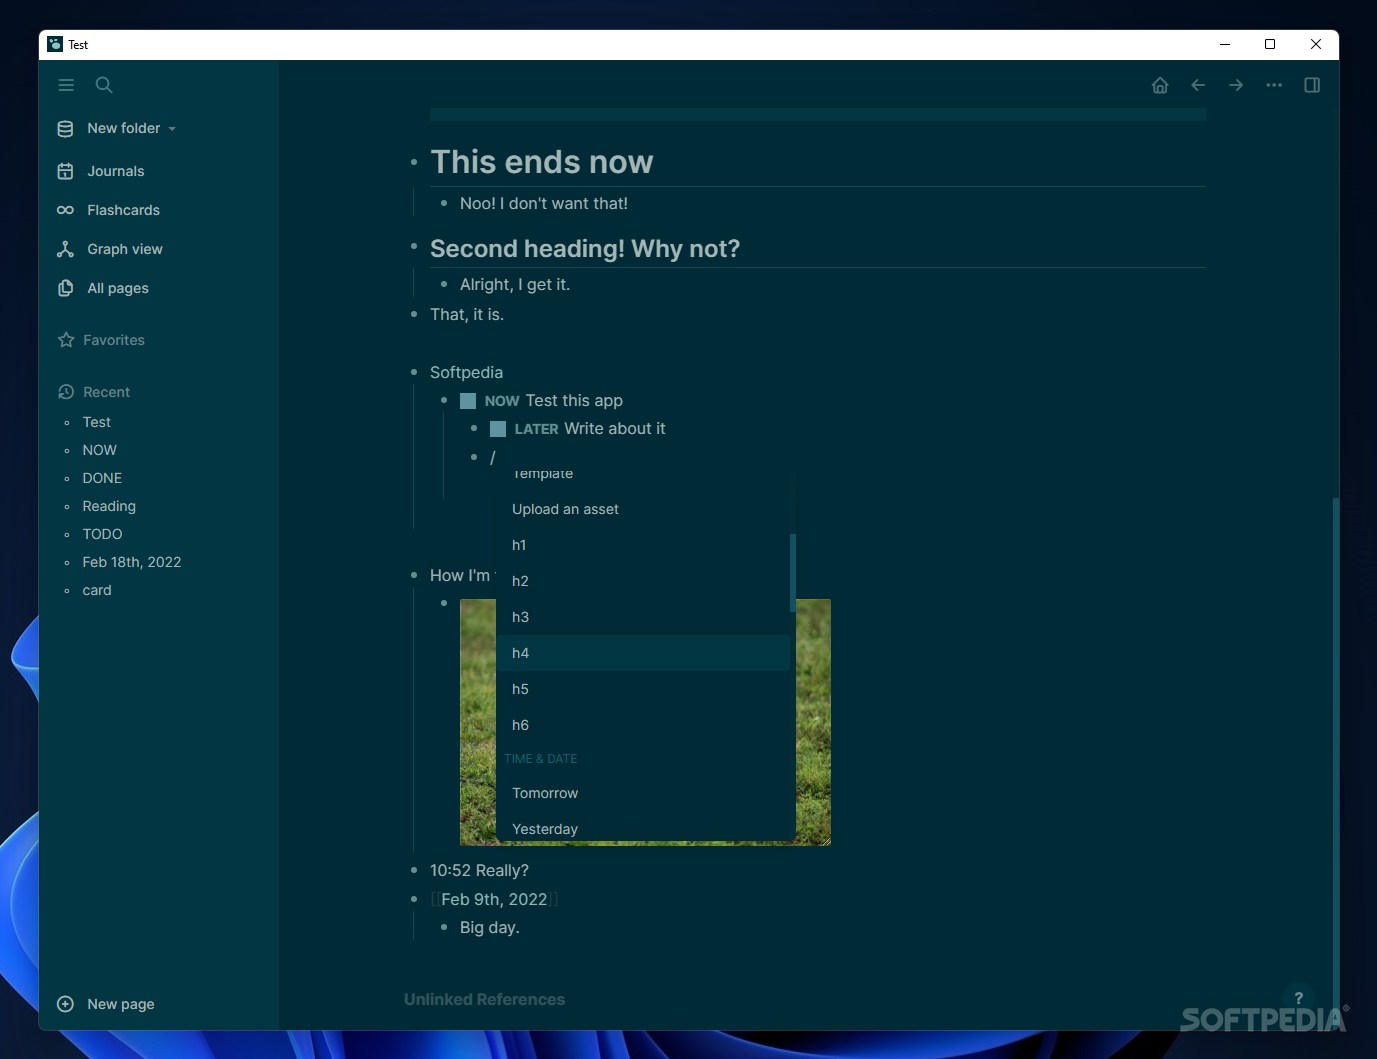Collapse the 'How I'm' block bullet
Screen dimensions: 1377x1059
tap(414, 575)
